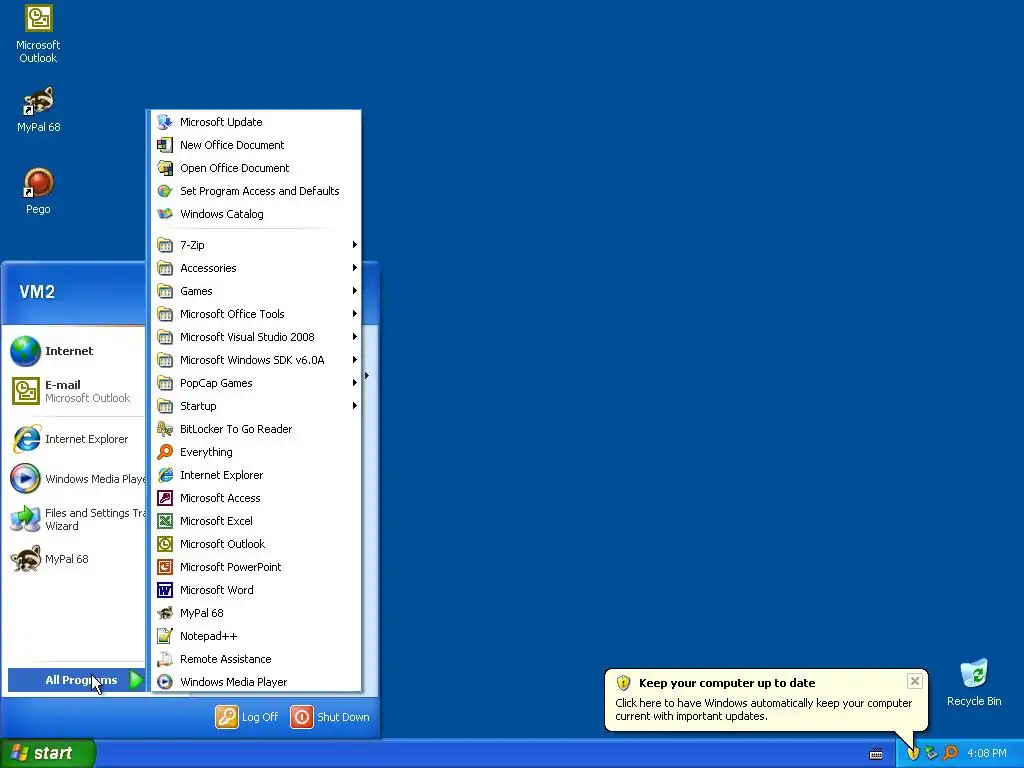This screenshot has width=1024, height=768.
Task: Click MyPal 68 raccoon icon in programs list
Action: tap(165, 613)
